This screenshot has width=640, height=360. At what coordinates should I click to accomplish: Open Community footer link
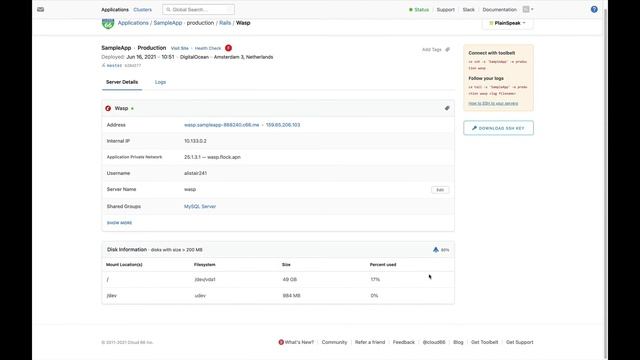[x=334, y=342]
